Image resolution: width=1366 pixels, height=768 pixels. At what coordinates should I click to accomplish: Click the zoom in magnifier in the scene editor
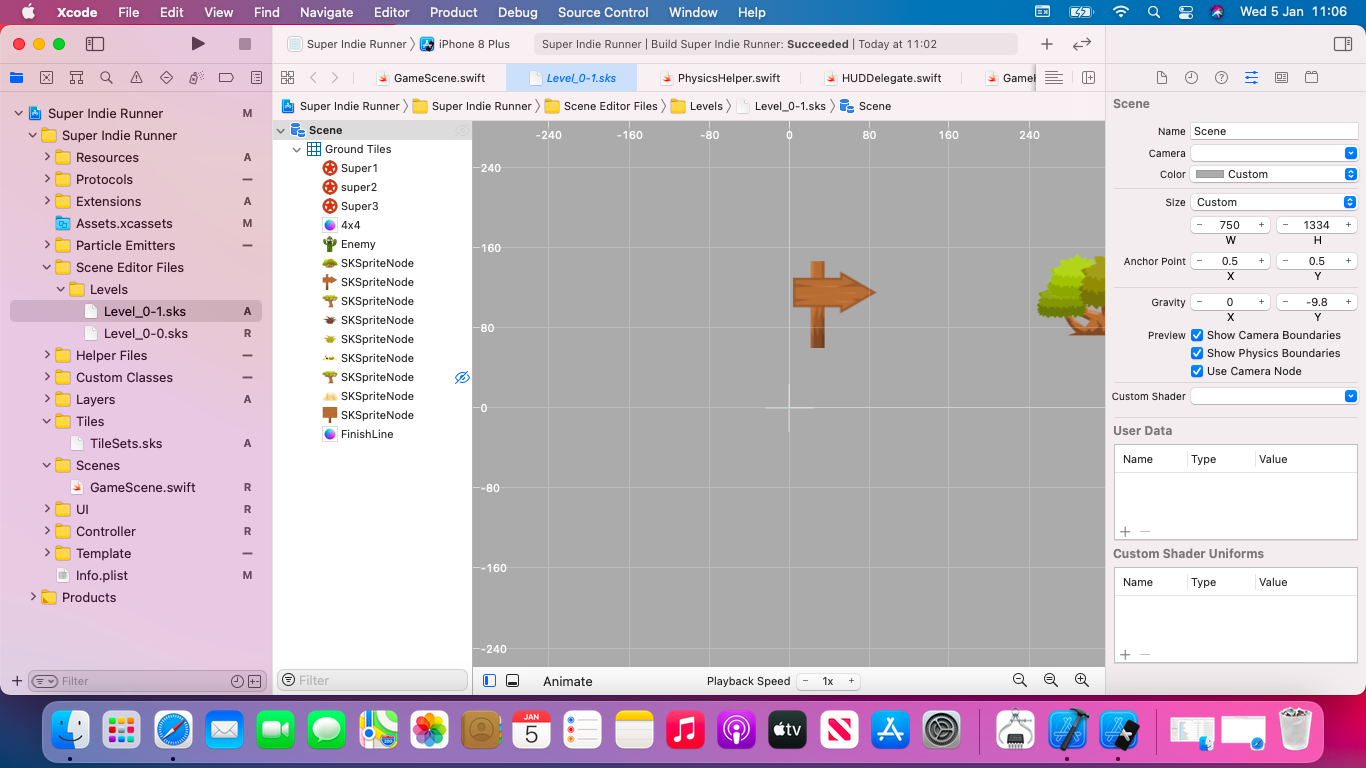pos(1081,680)
